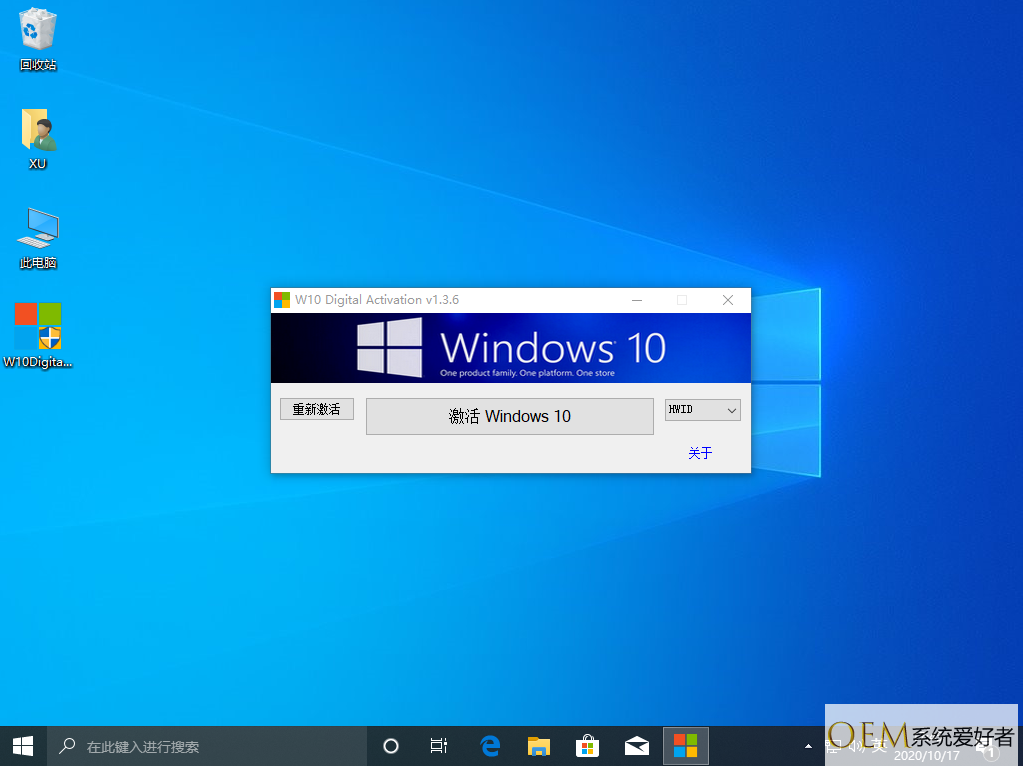Click the taskbar search box

pyautogui.click(x=208, y=746)
